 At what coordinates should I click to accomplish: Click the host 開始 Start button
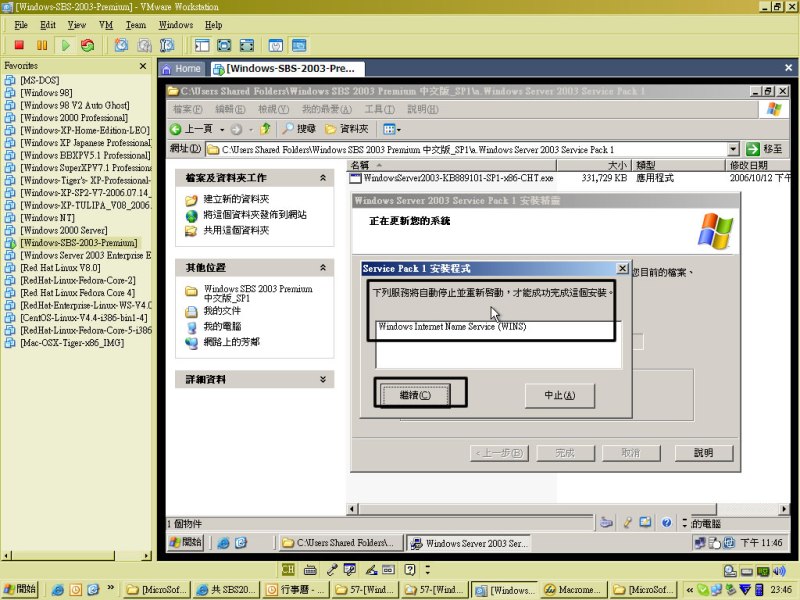[x=20, y=589]
